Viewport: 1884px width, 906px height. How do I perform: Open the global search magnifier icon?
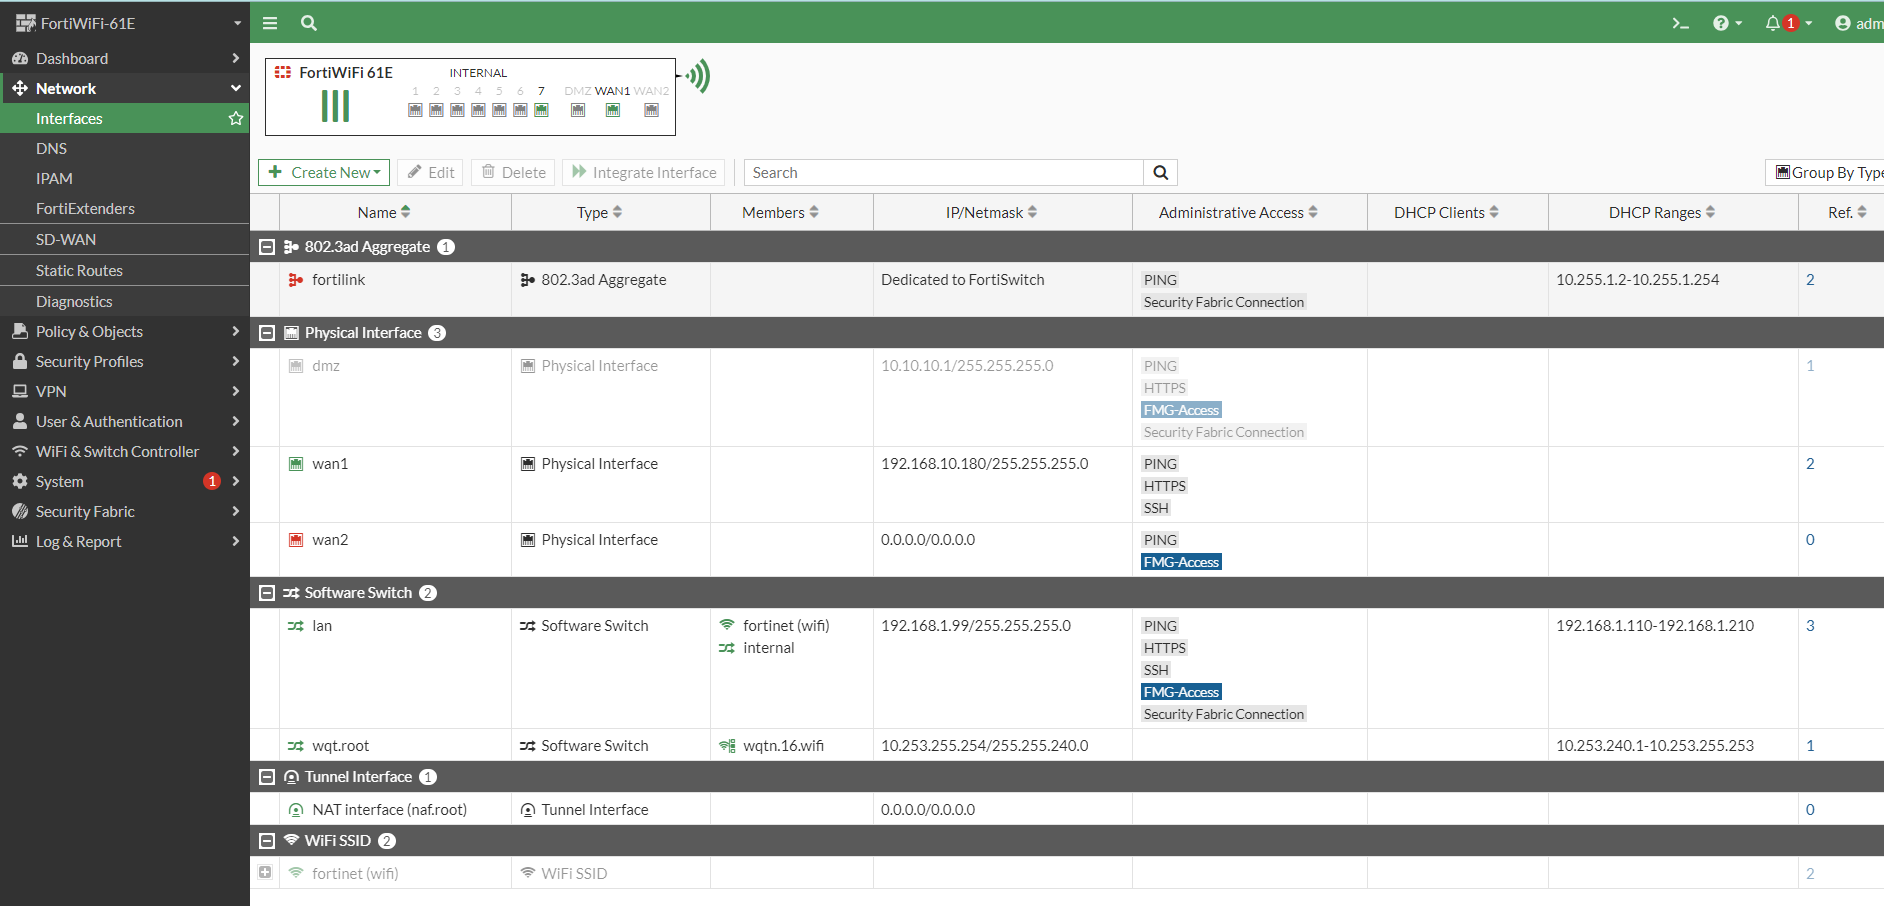click(x=309, y=23)
